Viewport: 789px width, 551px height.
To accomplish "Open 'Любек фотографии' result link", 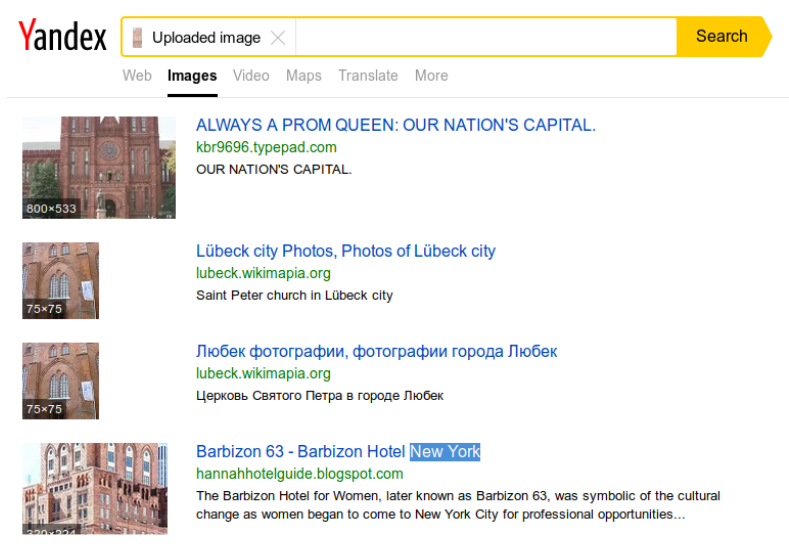I will pyautogui.click(x=376, y=351).
